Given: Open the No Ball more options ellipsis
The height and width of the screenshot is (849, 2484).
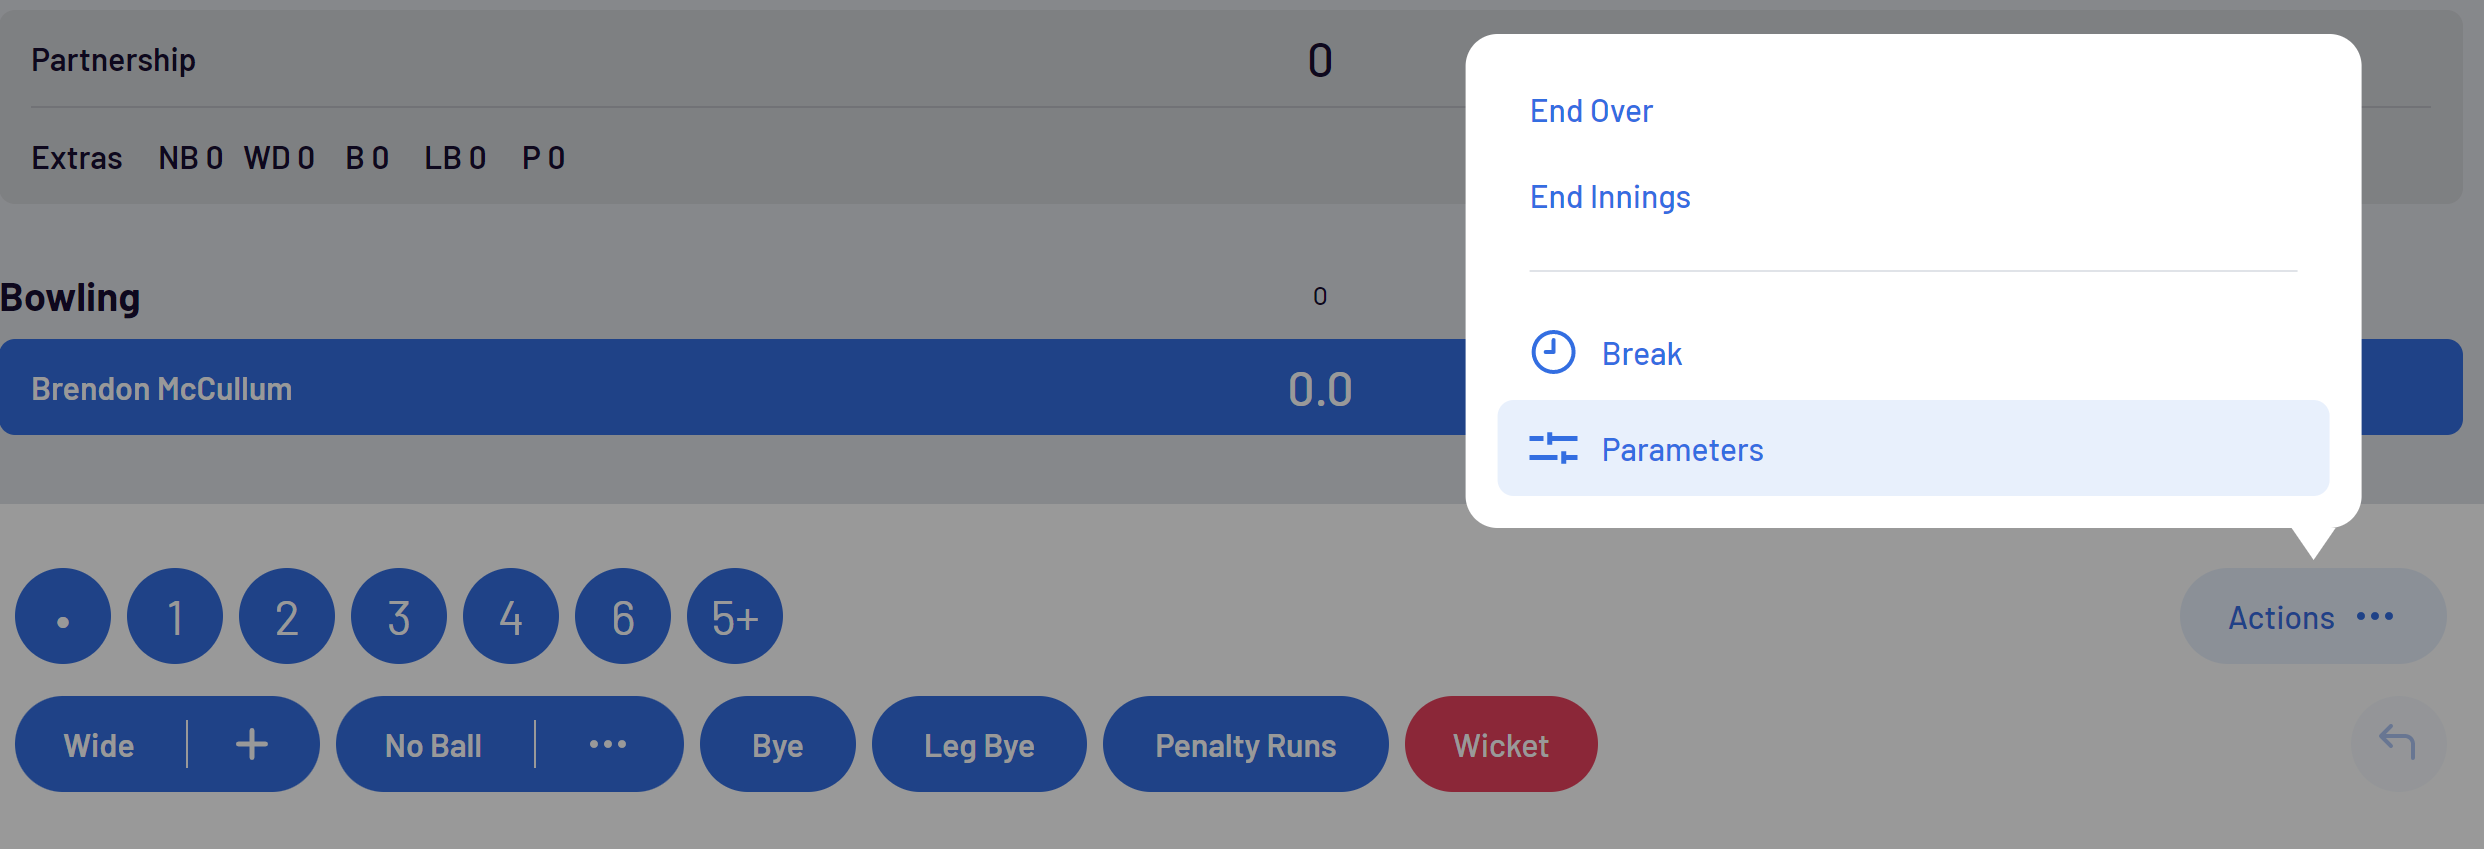Looking at the screenshot, I should 607,744.
